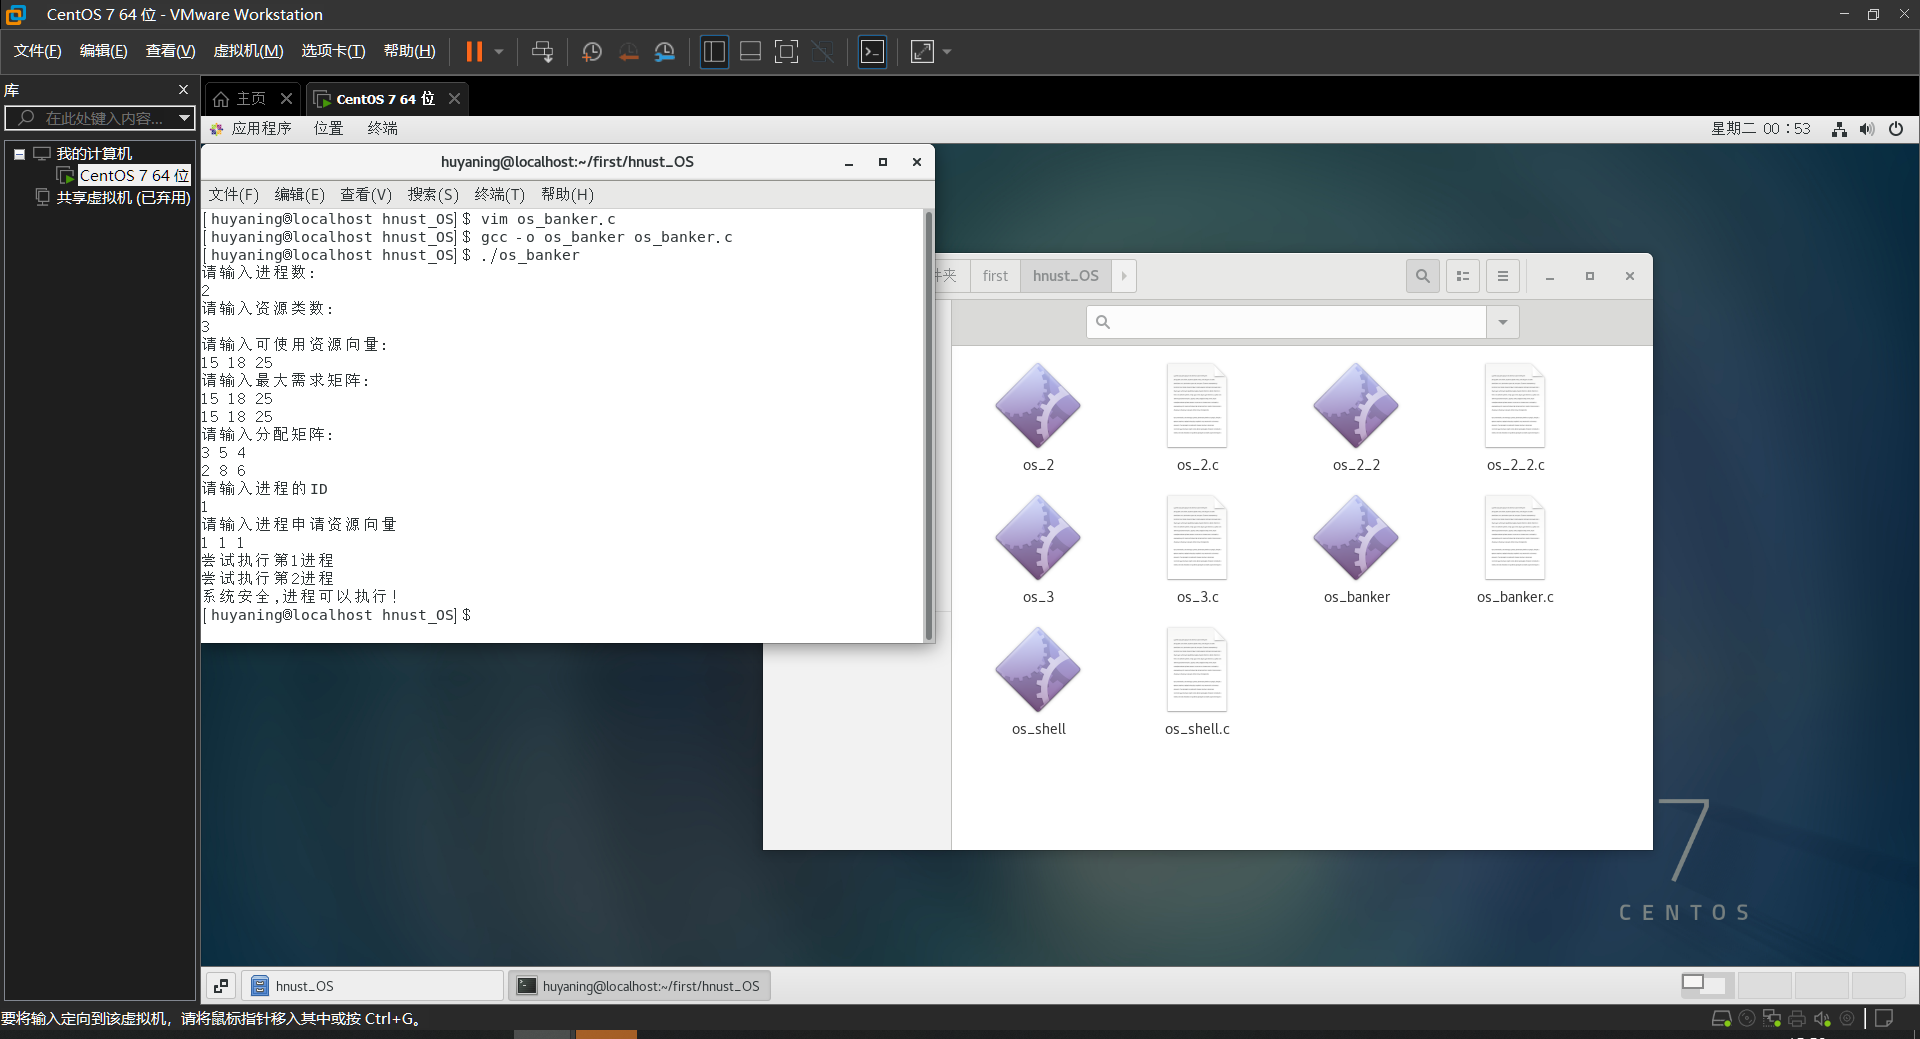This screenshot has height=1039, width=1920.
Task: Click the hnust_OS path button in file manager
Action: [1066, 276]
